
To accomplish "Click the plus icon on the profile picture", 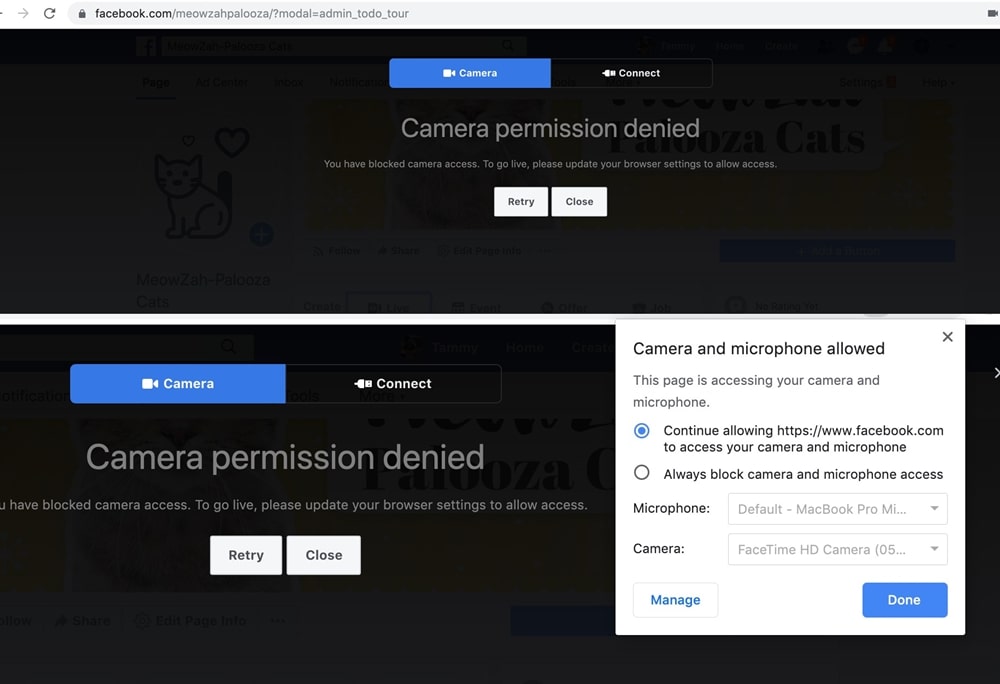I will (x=261, y=235).
